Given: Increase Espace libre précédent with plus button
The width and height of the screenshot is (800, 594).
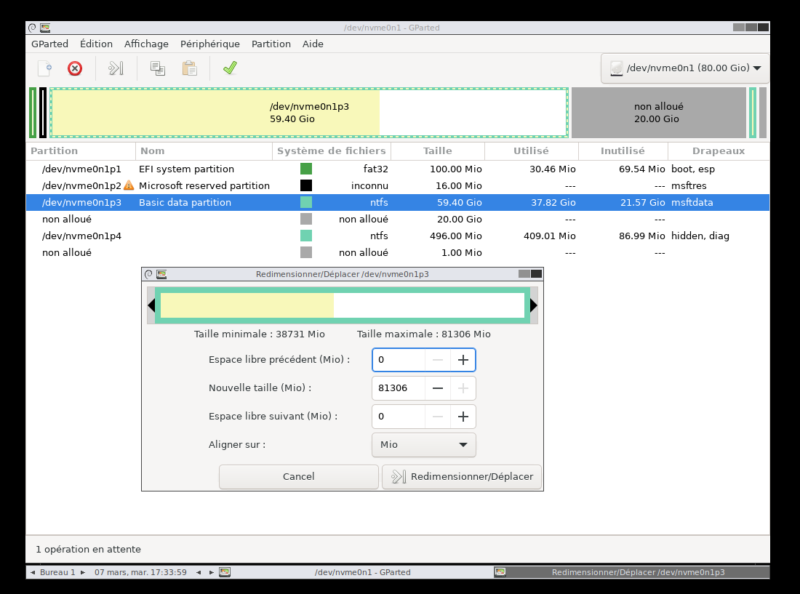Looking at the screenshot, I should pos(463,360).
